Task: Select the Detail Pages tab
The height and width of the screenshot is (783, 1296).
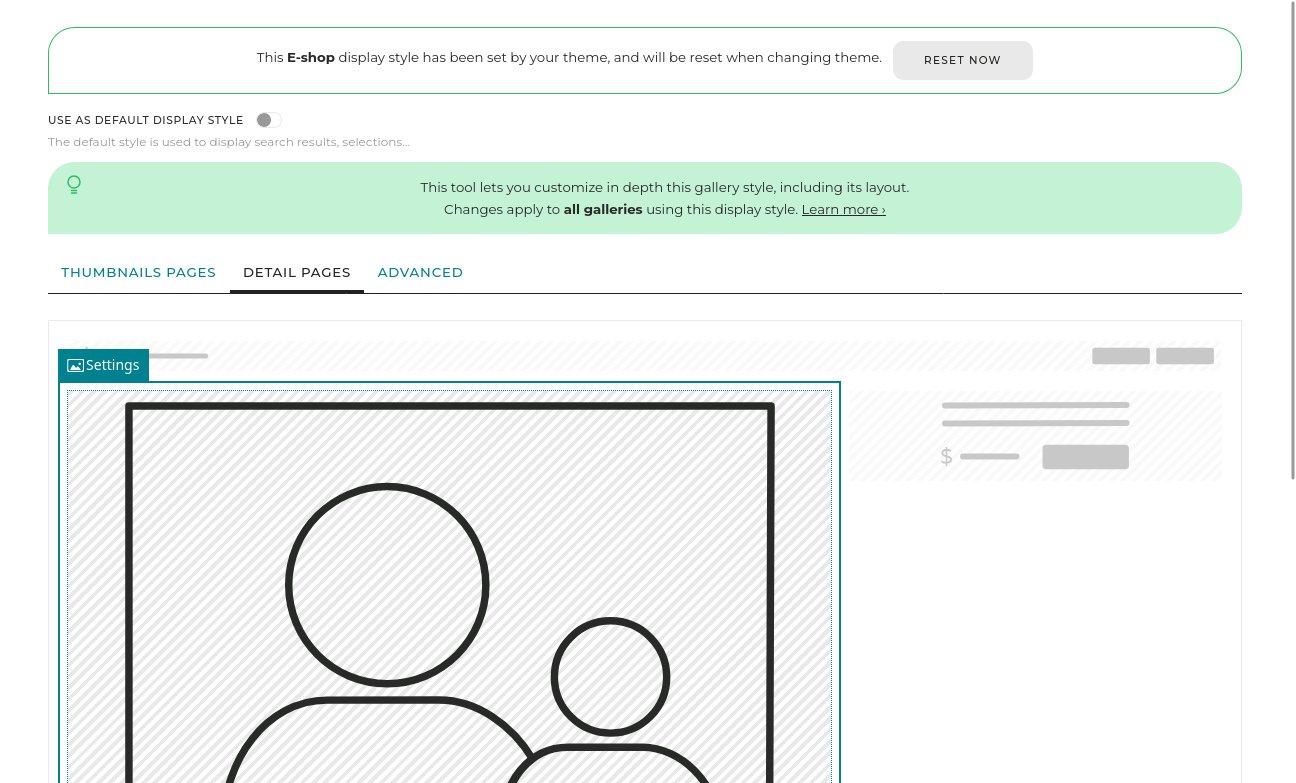Action: pyautogui.click(x=297, y=272)
